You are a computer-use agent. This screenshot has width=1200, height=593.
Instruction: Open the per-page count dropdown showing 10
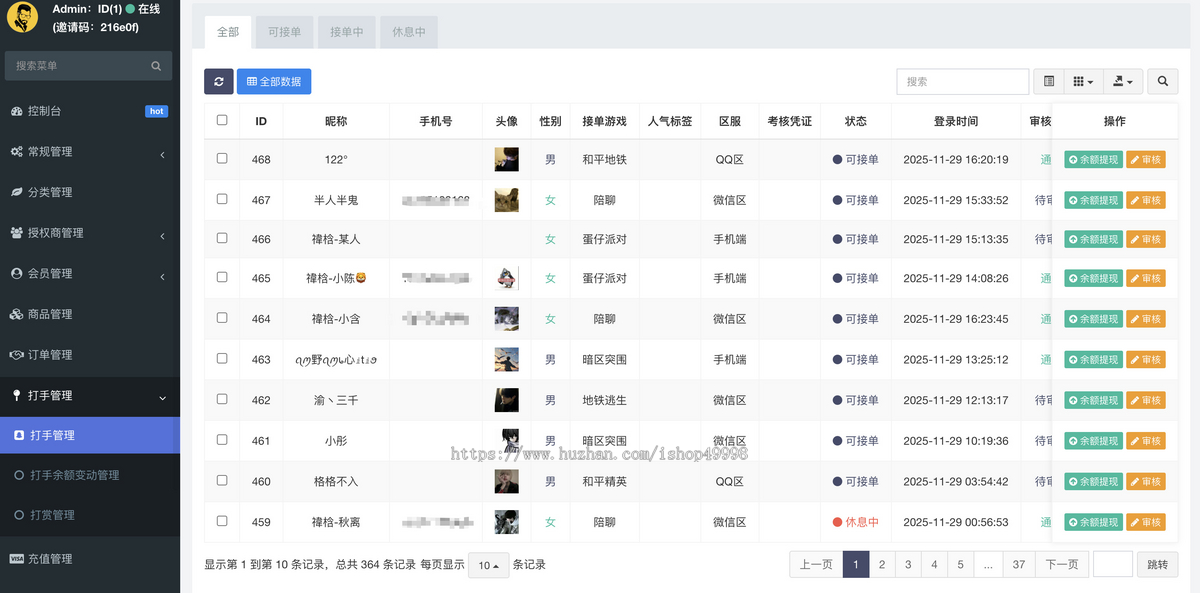488,564
